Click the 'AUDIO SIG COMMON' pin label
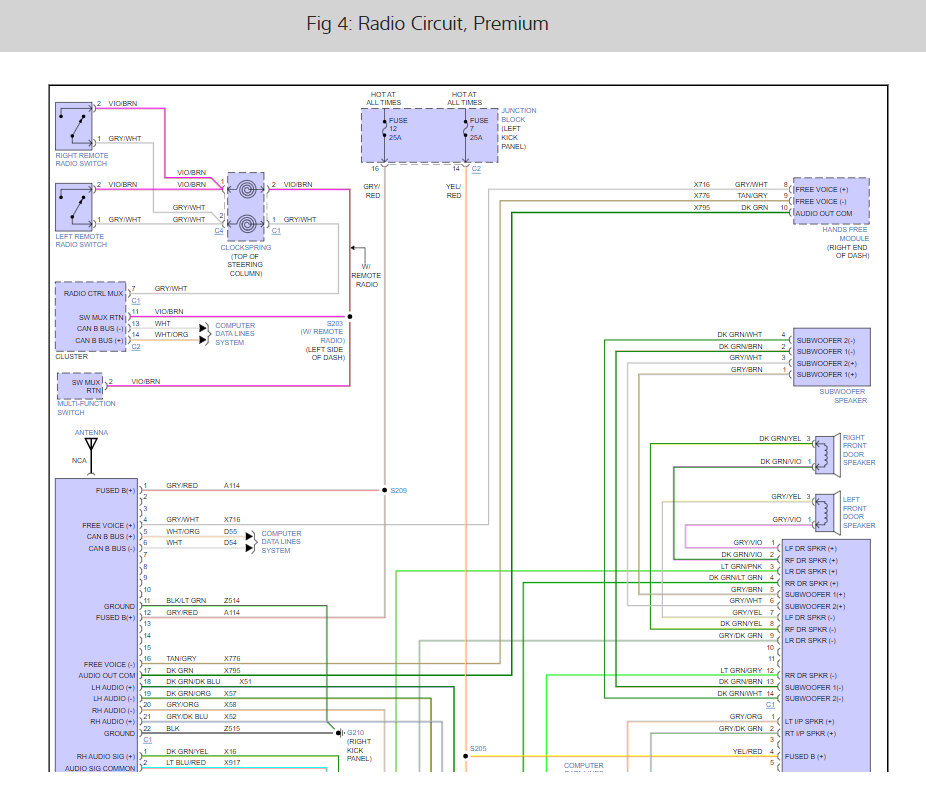 tap(100, 769)
